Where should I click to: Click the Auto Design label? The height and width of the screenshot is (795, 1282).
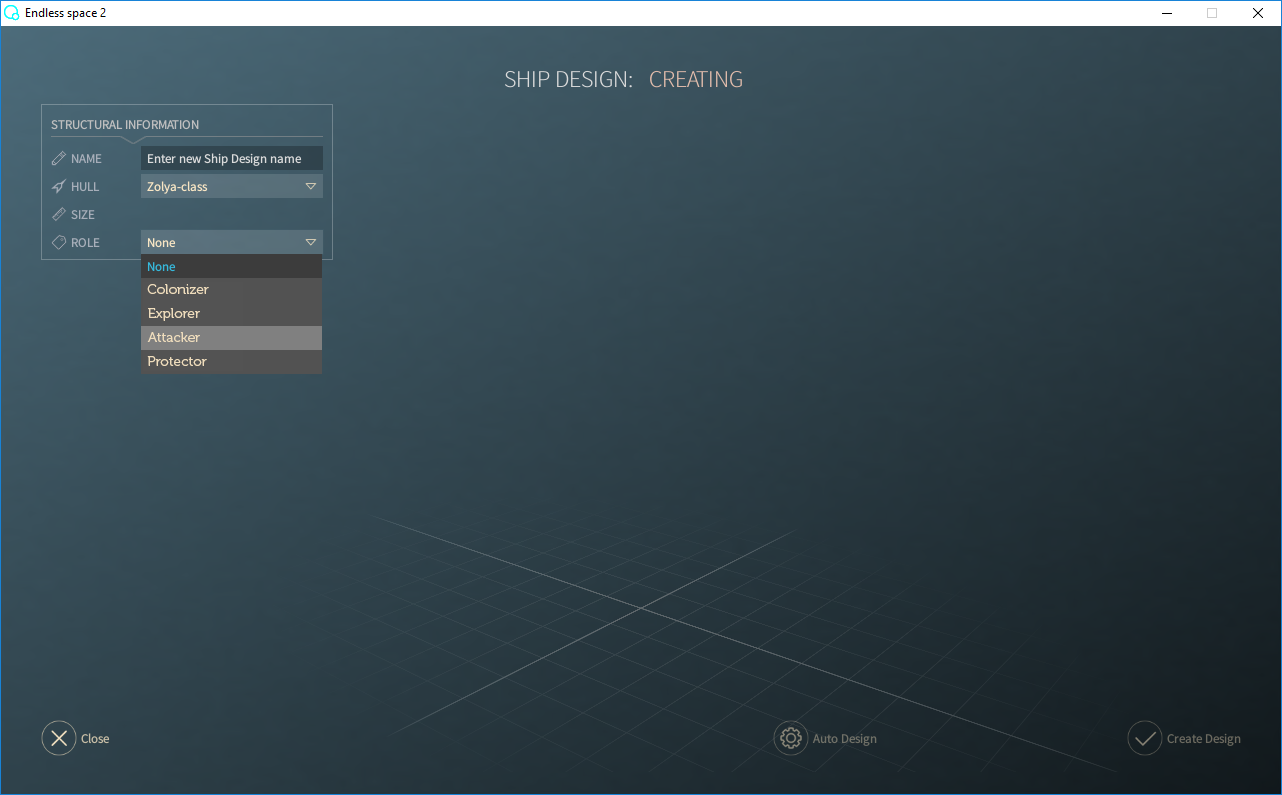pos(845,739)
